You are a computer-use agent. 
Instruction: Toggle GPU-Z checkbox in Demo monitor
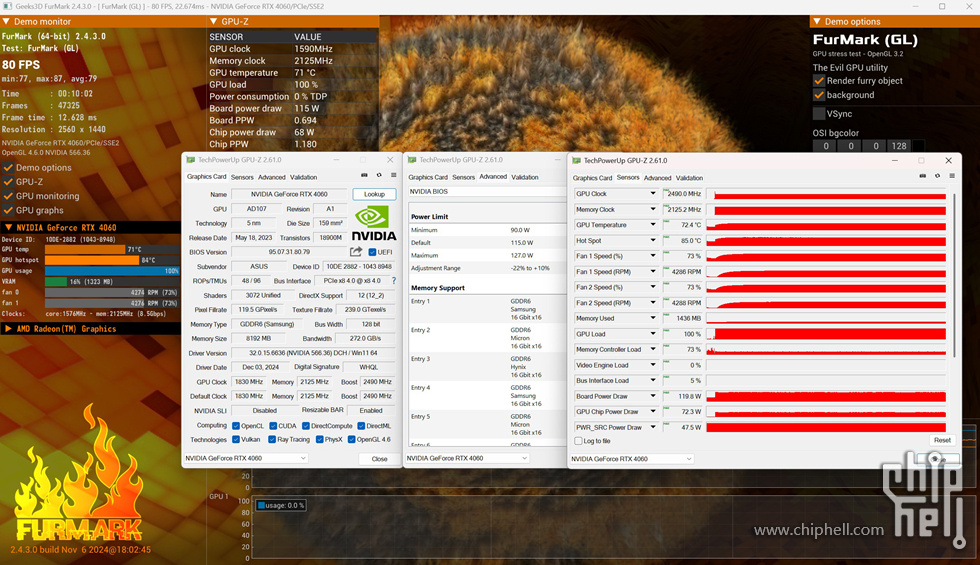[8, 182]
